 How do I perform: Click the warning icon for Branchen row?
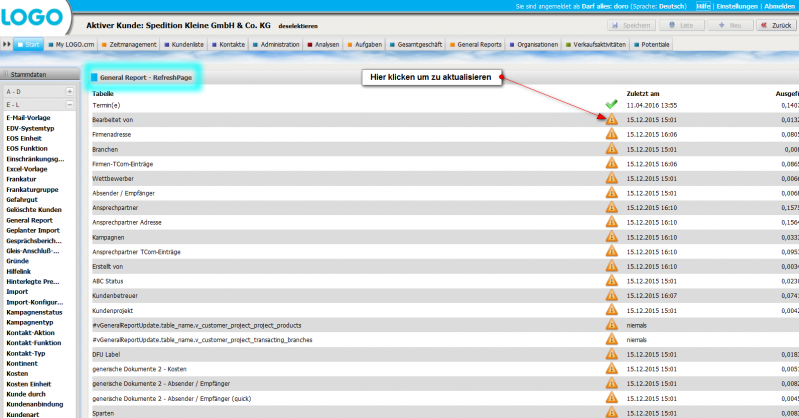pos(611,148)
